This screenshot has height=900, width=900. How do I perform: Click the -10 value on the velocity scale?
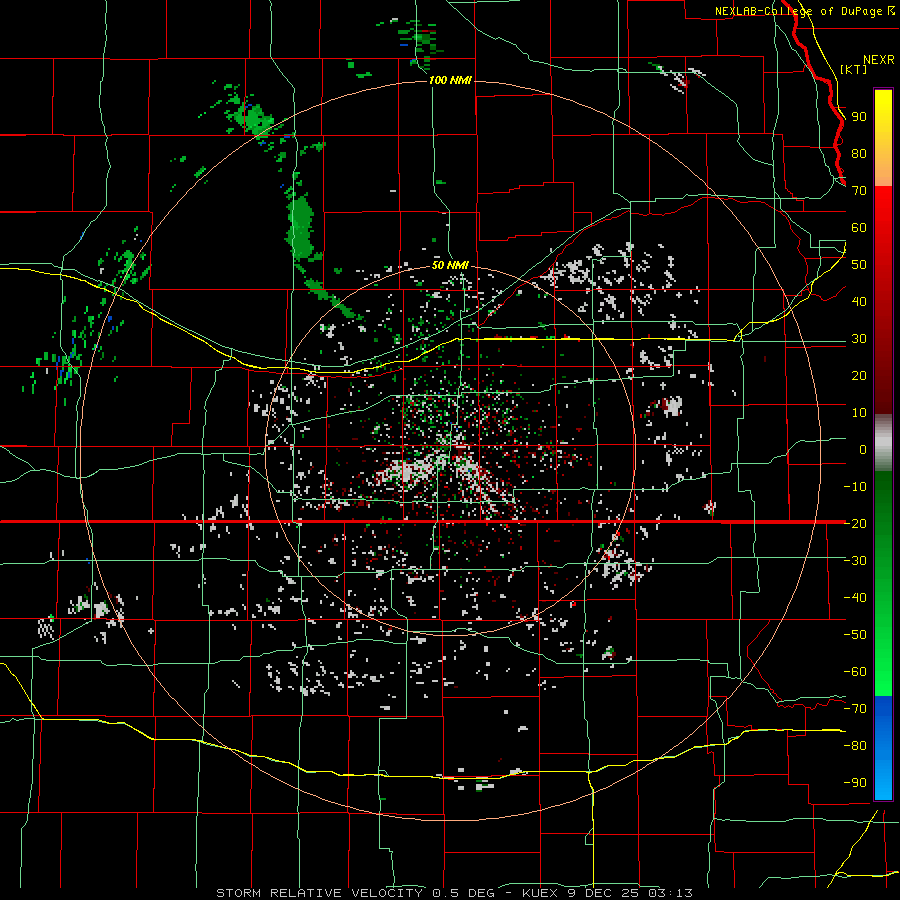tap(855, 487)
